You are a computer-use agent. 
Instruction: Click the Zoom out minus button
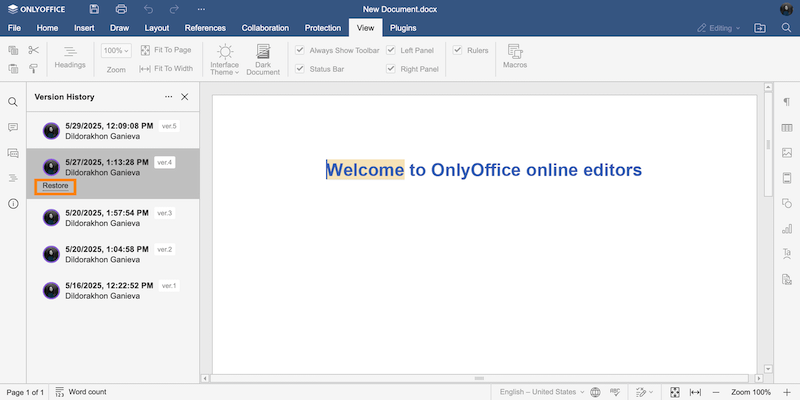(x=715, y=392)
